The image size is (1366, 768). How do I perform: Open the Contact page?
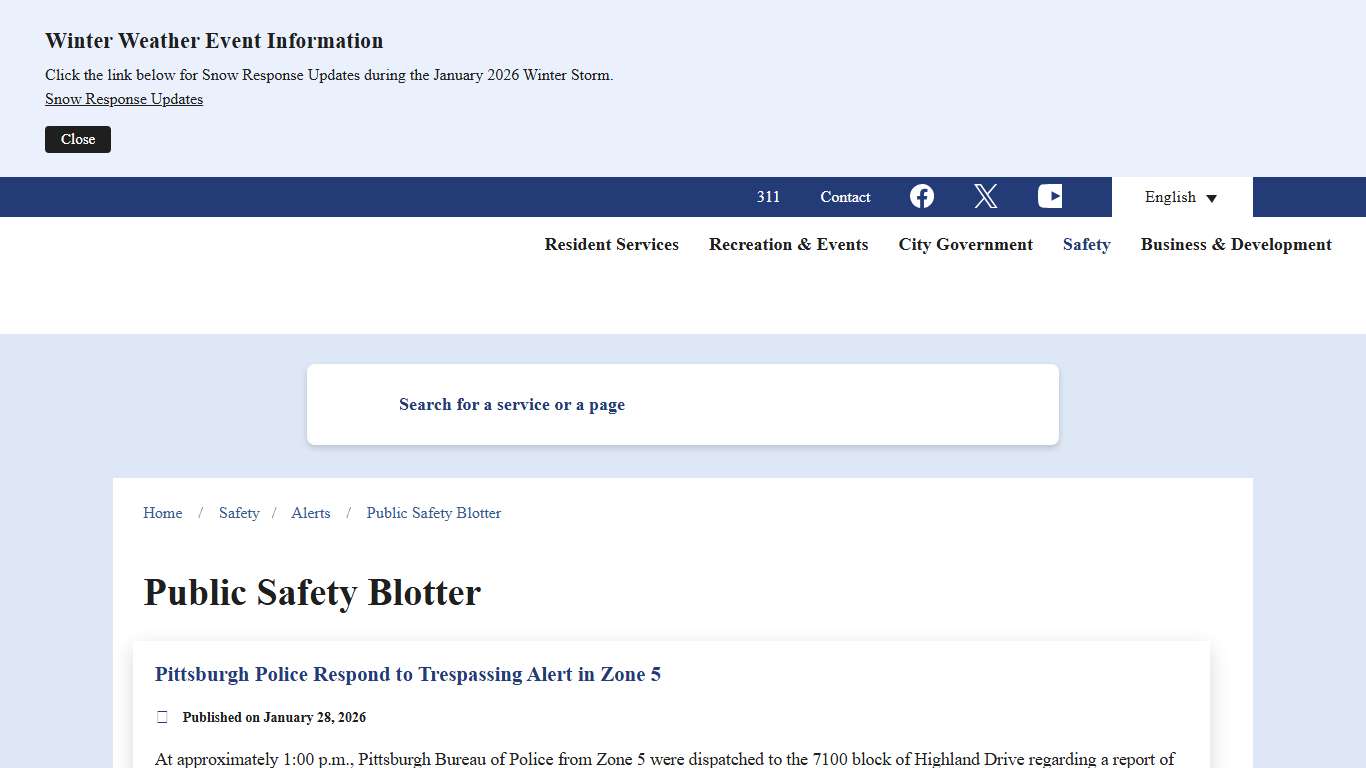pos(844,197)
